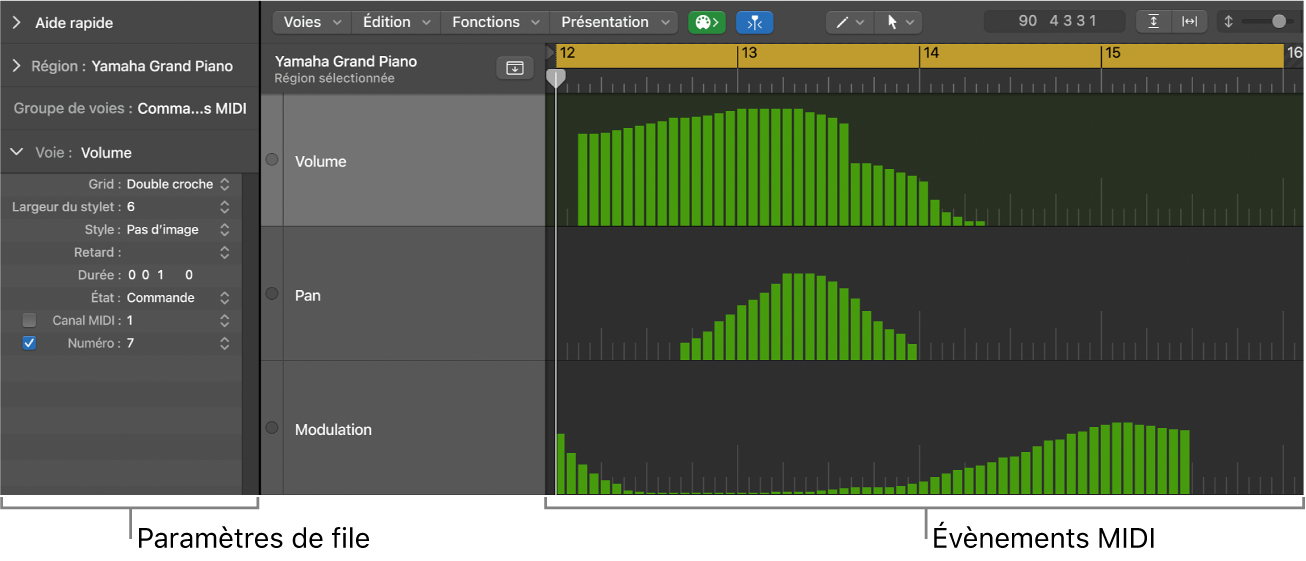1306x561 pixels.
Task: Collapse the Voie Volume disclosure triangle
Action: (x=17, y=153)
